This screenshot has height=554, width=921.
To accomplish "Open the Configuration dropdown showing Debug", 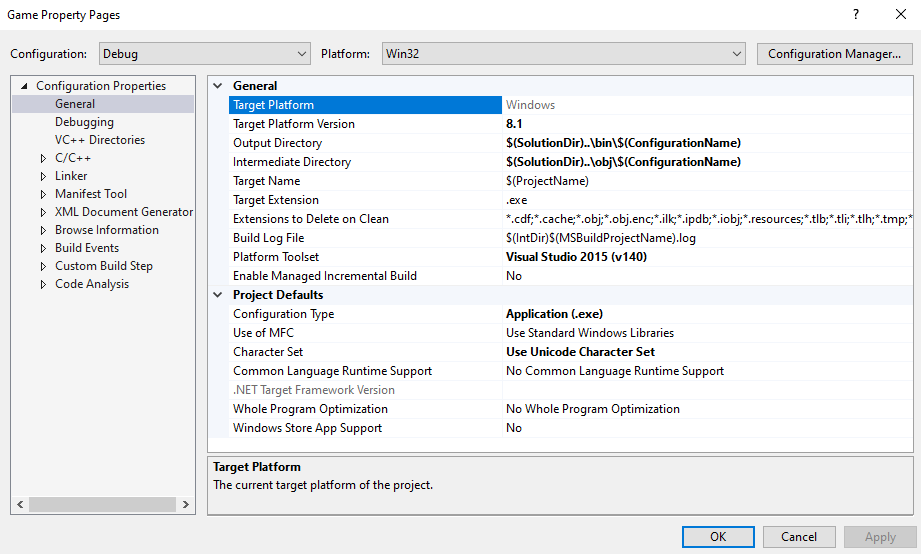I will [x=204, y=53].
